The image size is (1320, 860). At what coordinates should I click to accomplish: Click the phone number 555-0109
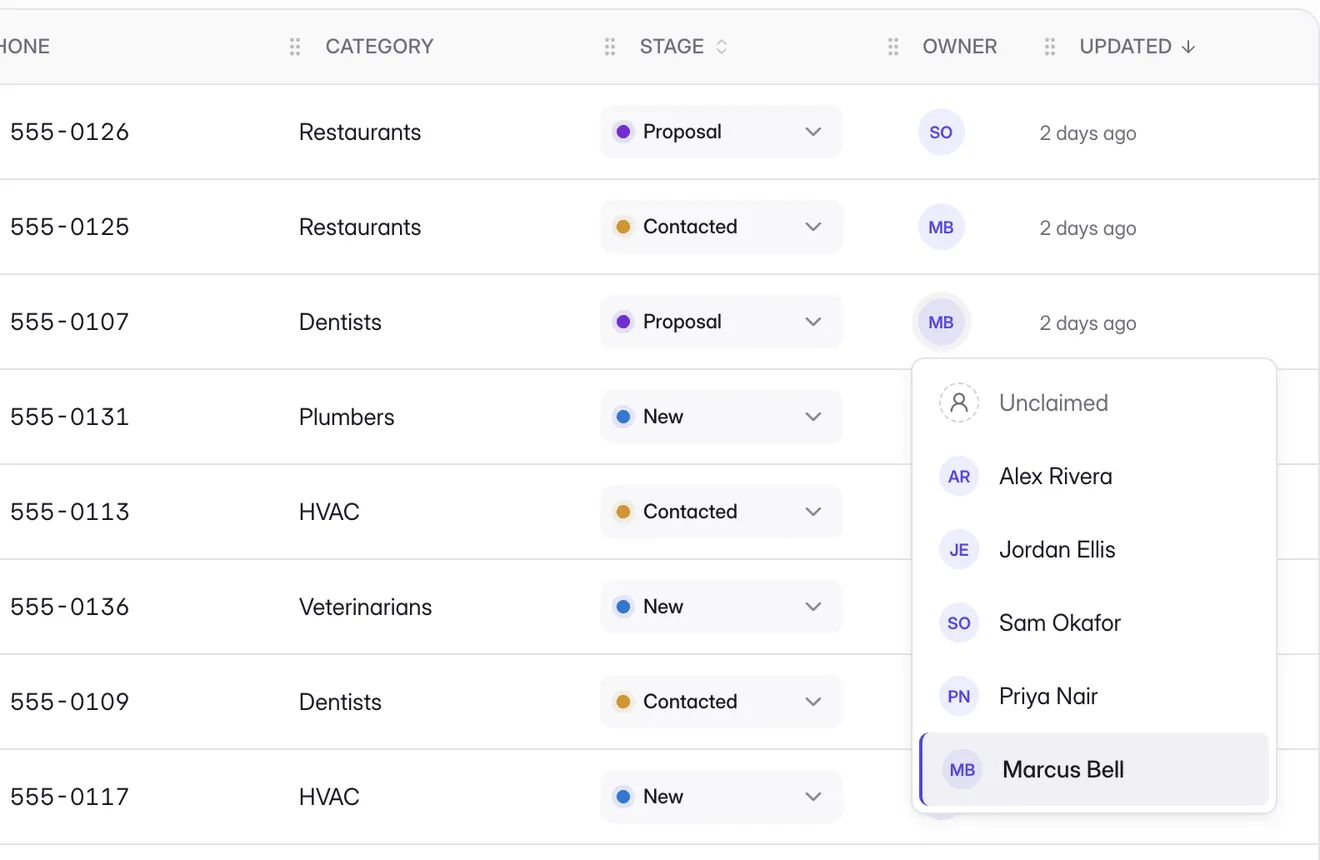tap(69, 702)
